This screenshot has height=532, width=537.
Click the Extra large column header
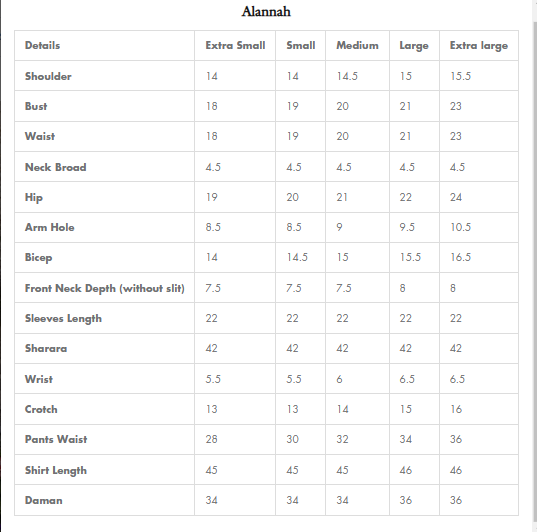(x=479, y=46)
